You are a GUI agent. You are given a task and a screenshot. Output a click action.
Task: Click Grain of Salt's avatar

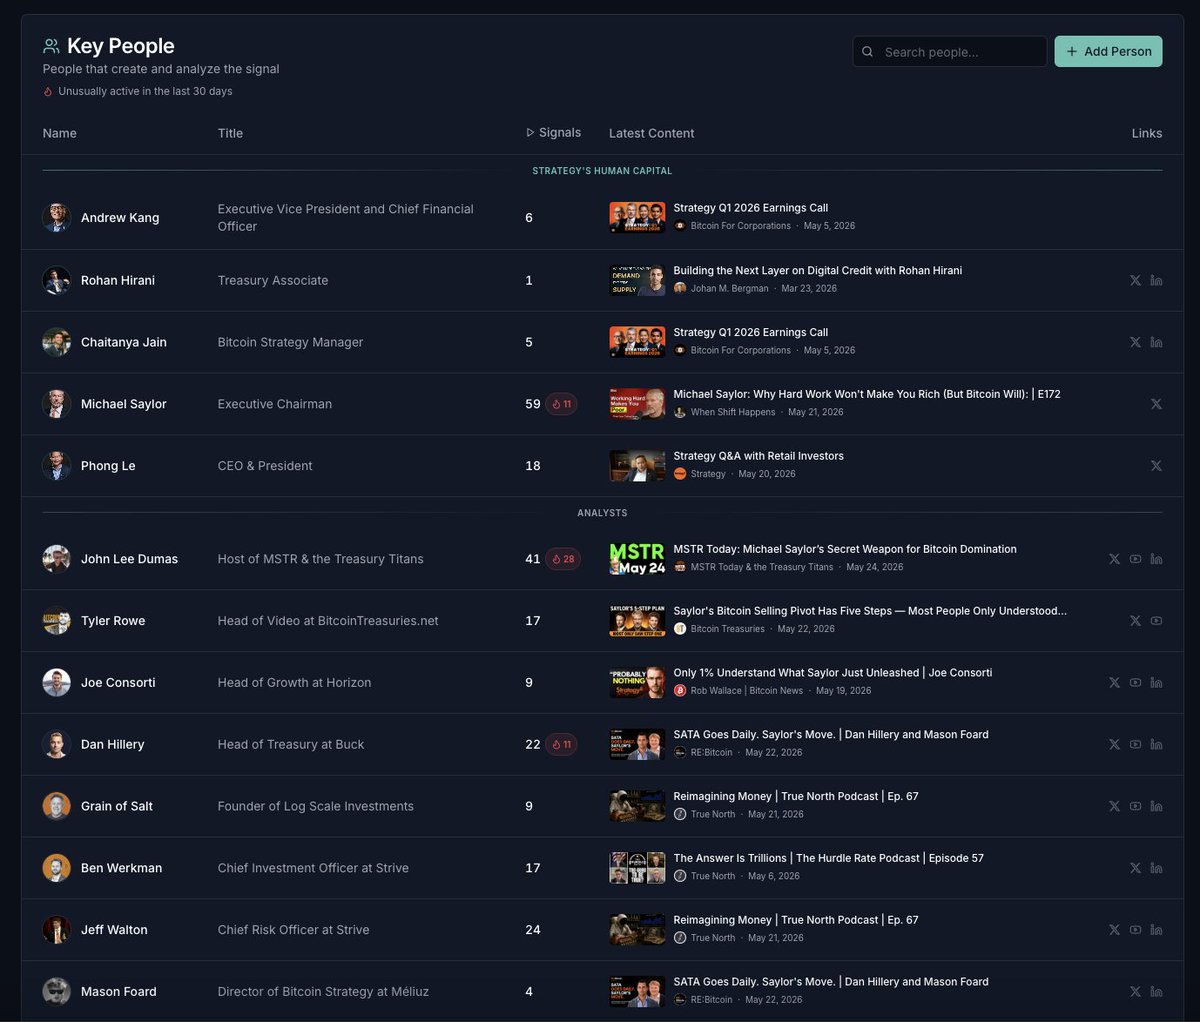click(x=56, y=806)
